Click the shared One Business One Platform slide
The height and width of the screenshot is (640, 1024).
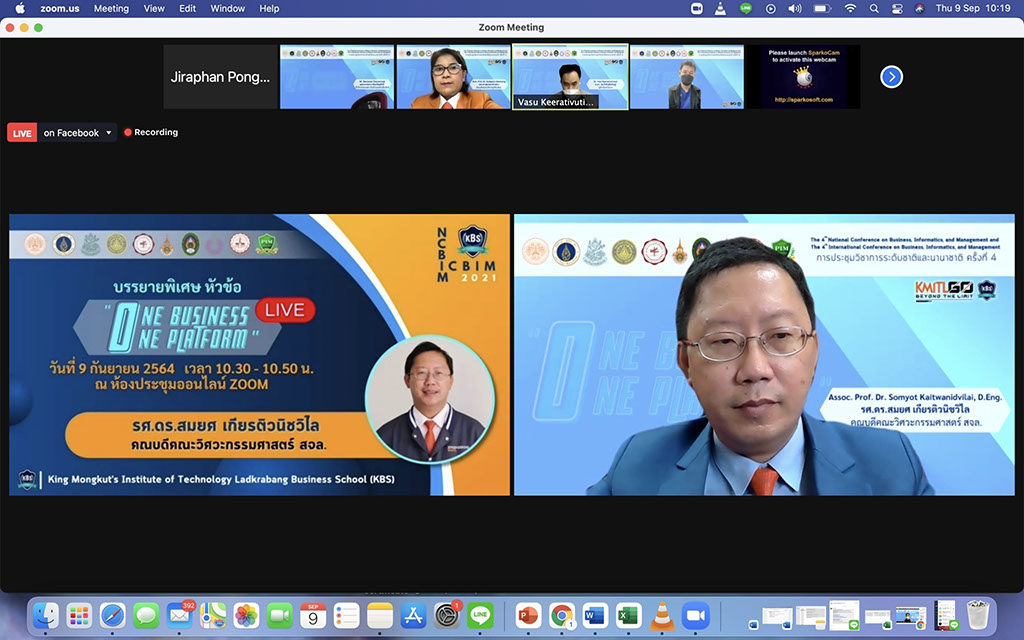259,355
